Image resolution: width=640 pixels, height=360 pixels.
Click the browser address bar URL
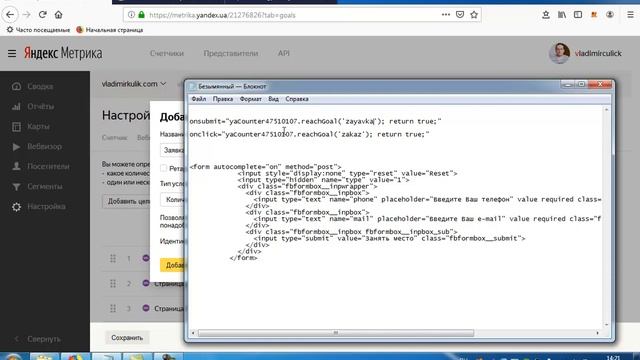pos(222,15)
